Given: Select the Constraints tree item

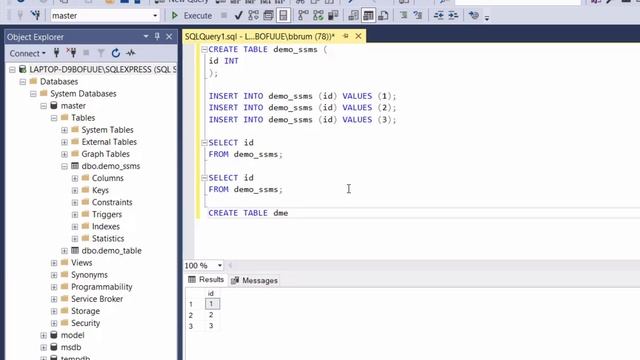Looking at the screenshot, I should point(112,202).
